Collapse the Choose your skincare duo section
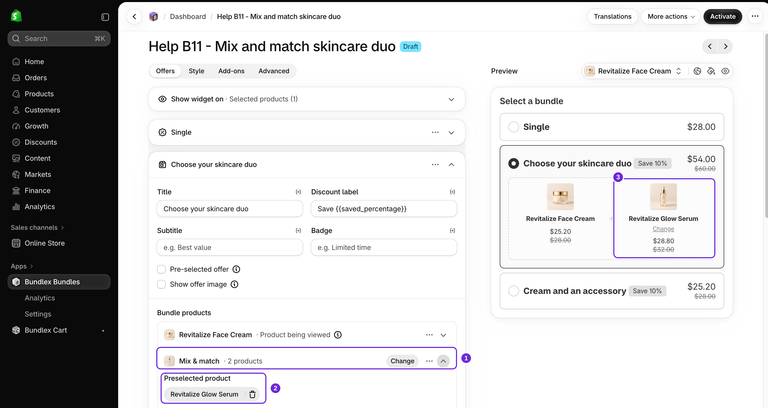The height and width of the screenshot is (408, 768). click(451, 165)
